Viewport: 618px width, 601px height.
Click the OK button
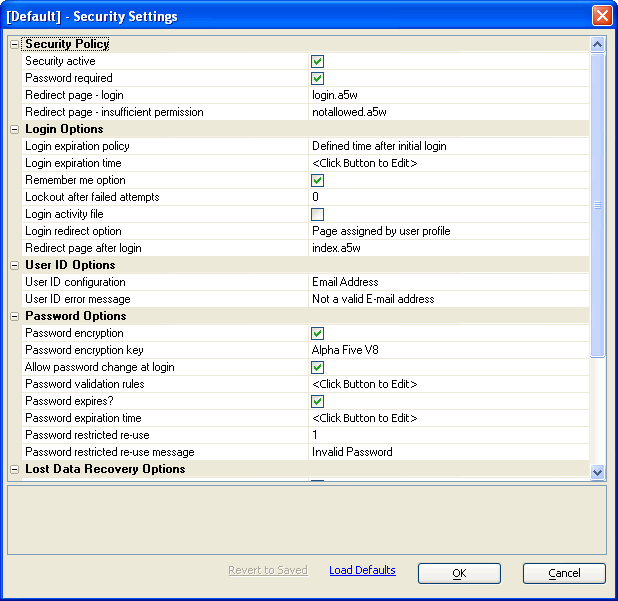coord(459,573)
